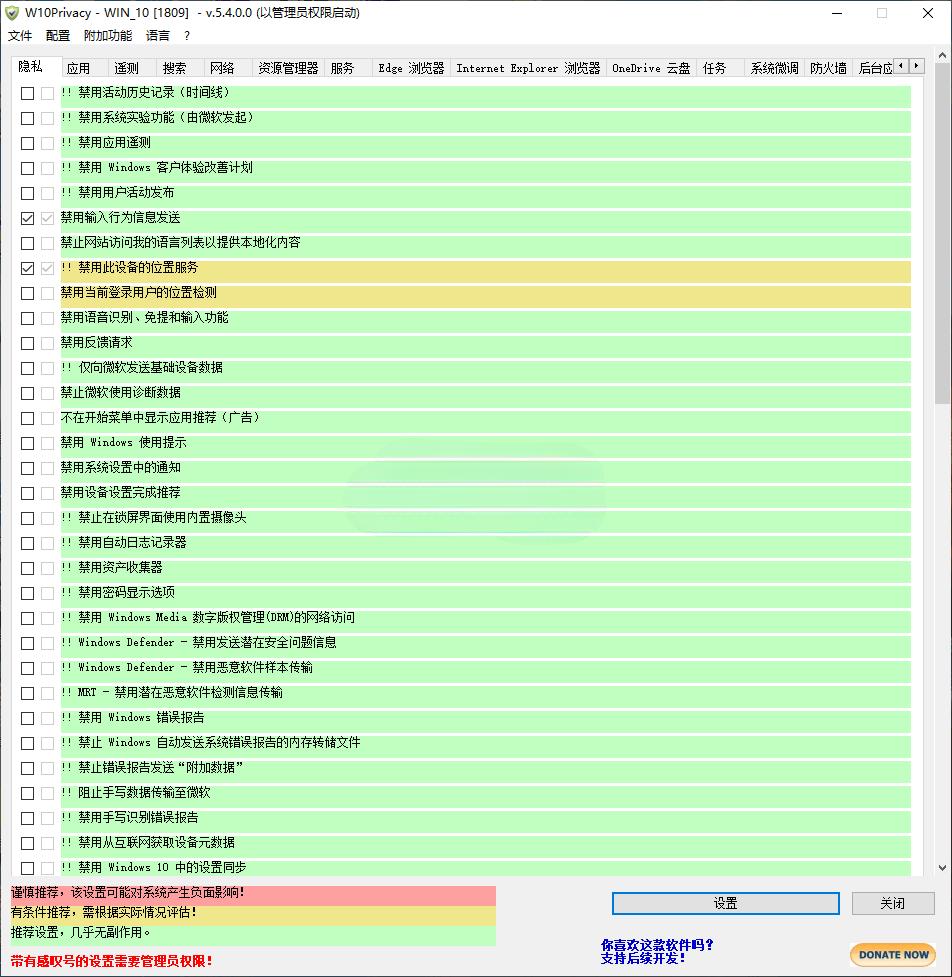Enable 禁用自动日志记录器 checkbox
The width and height of the screenshot is (952, 977).
click(x=27, y=543)
